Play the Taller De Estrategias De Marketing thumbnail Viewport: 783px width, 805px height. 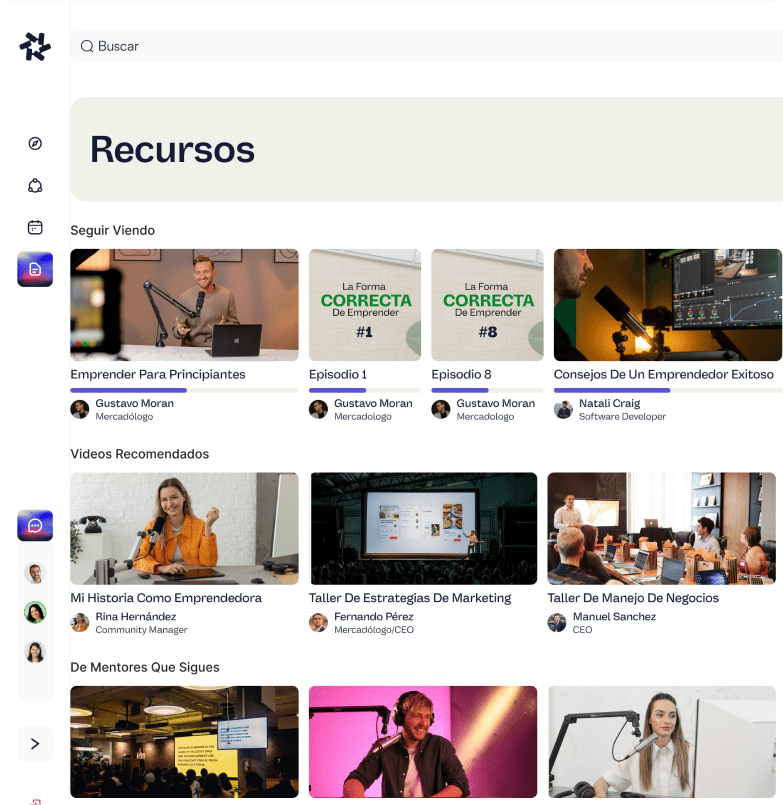coord(423,528)
